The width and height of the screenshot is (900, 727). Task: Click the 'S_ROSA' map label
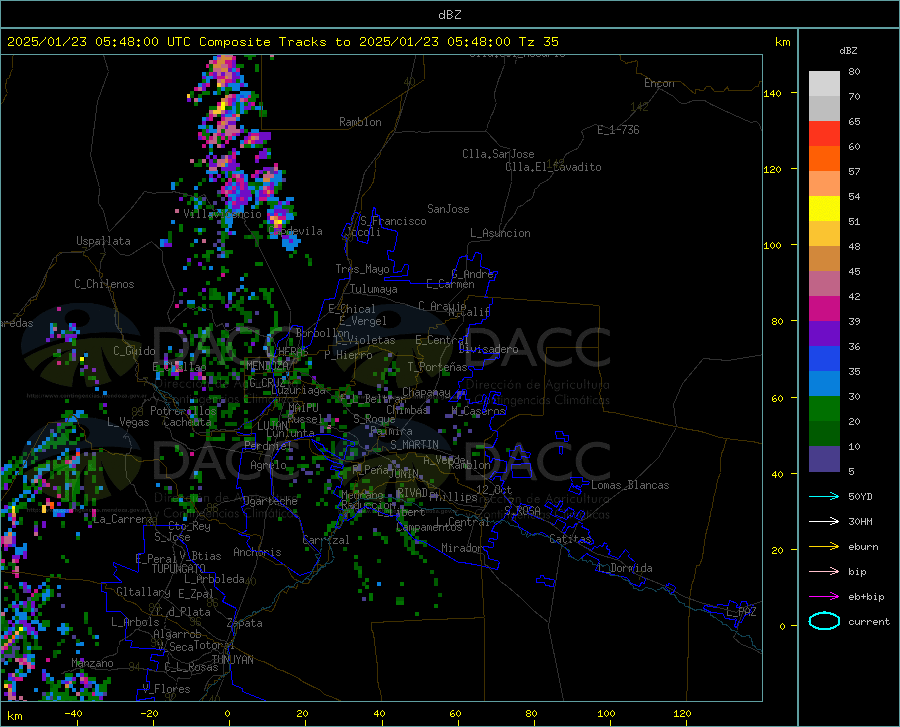point(522,510)
